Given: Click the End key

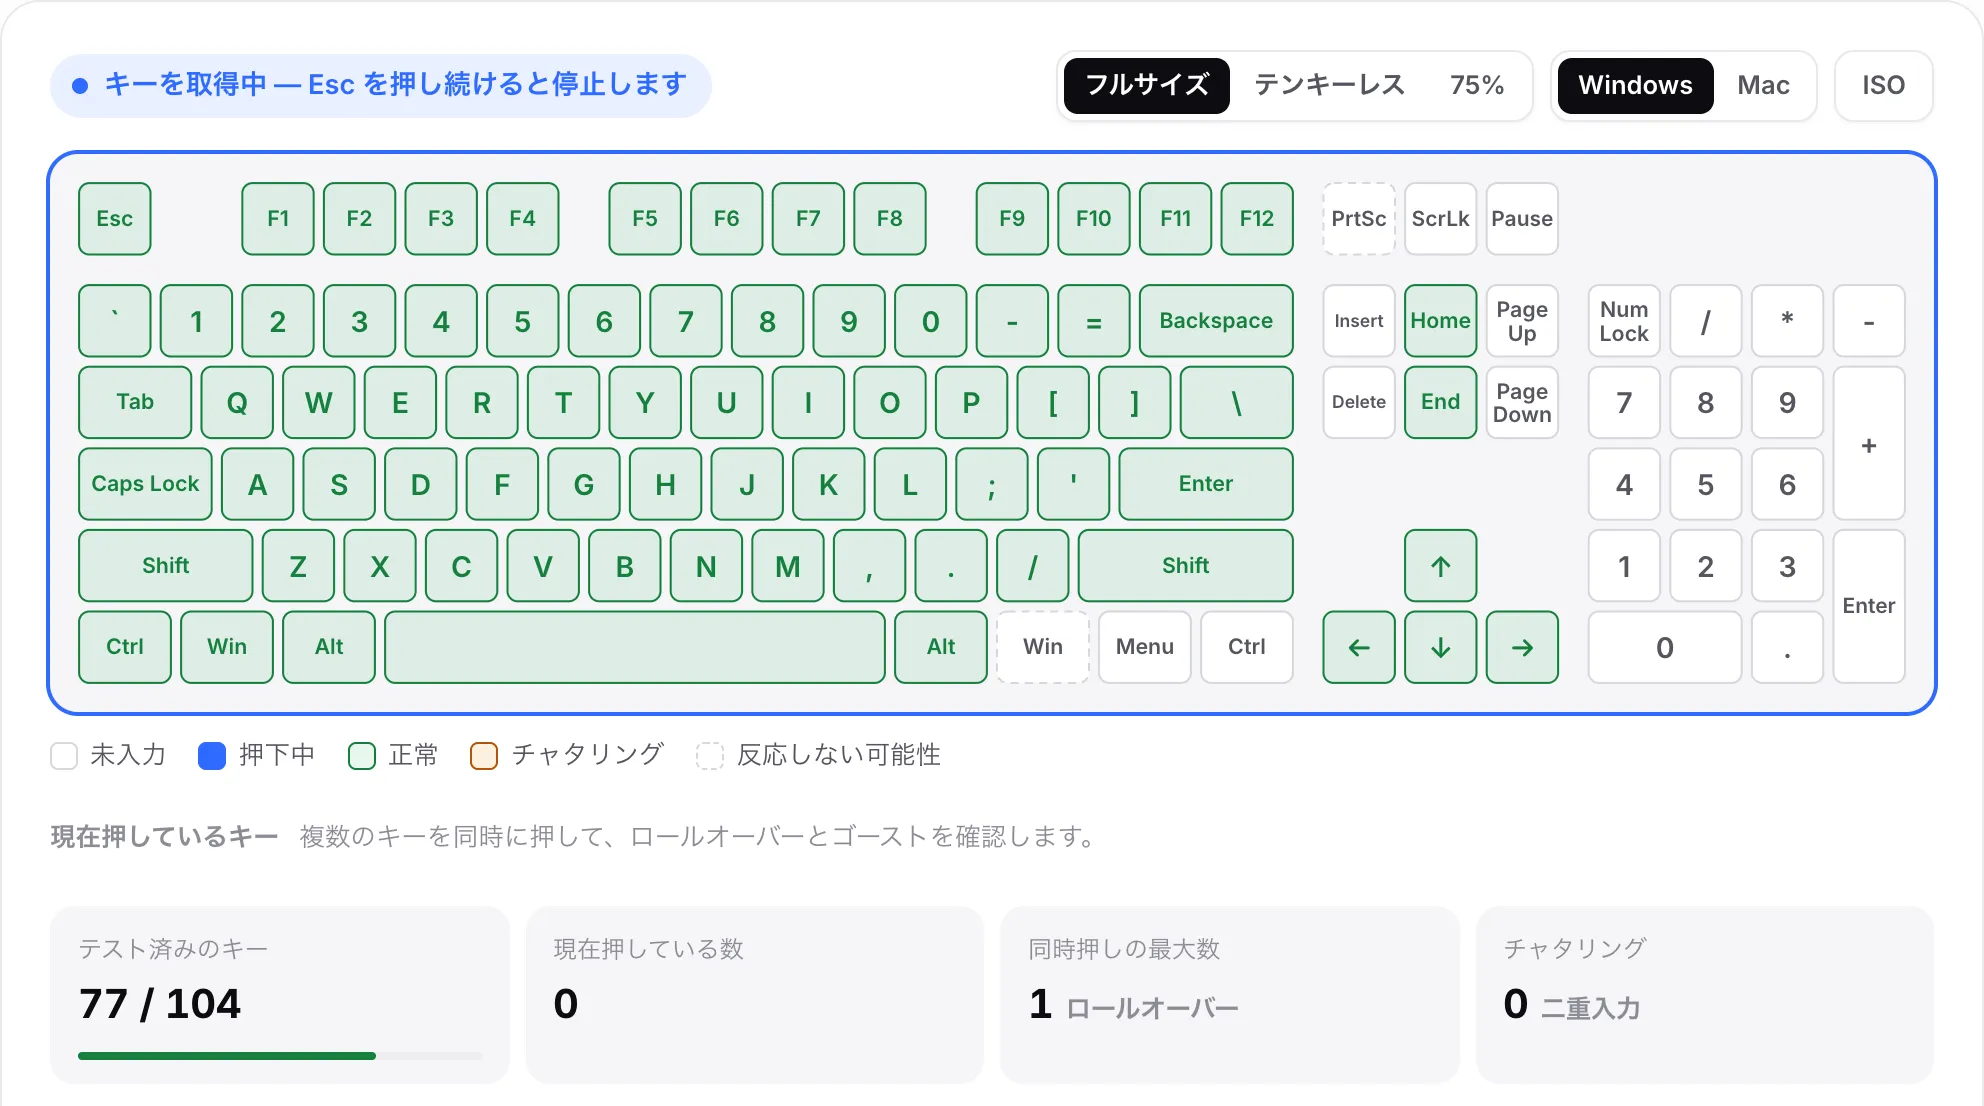Looking at the screenshot, I should tap(1441, 402).
